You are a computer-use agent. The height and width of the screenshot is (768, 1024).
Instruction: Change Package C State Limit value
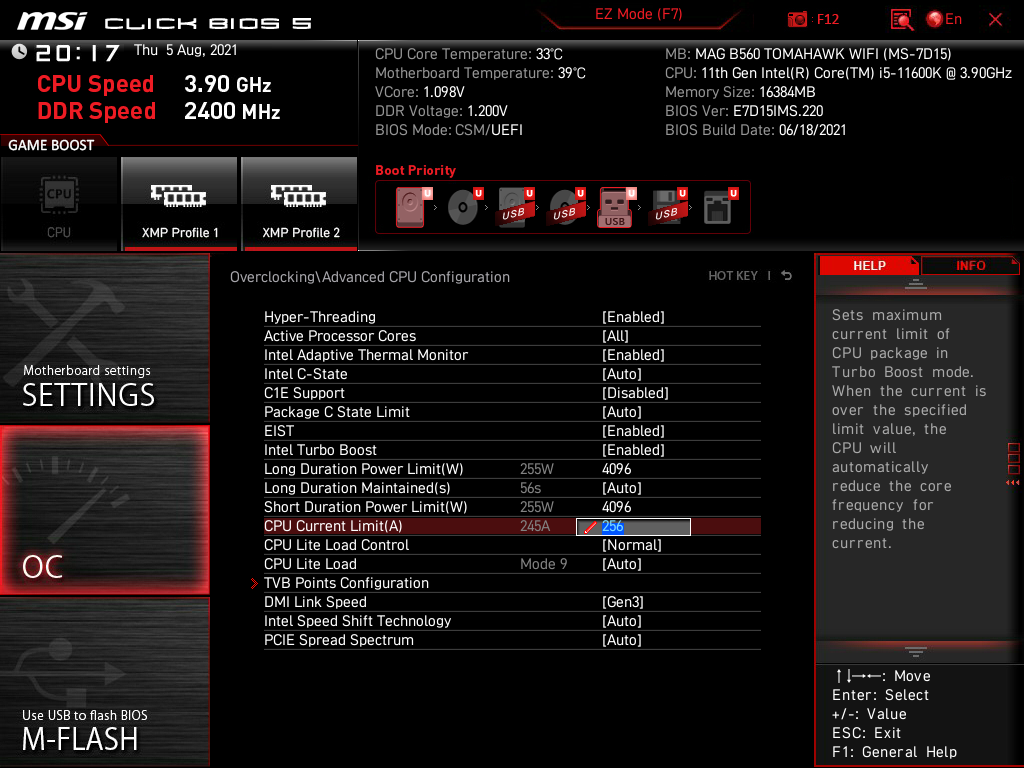pyautogui.click(x=621, y=411)
